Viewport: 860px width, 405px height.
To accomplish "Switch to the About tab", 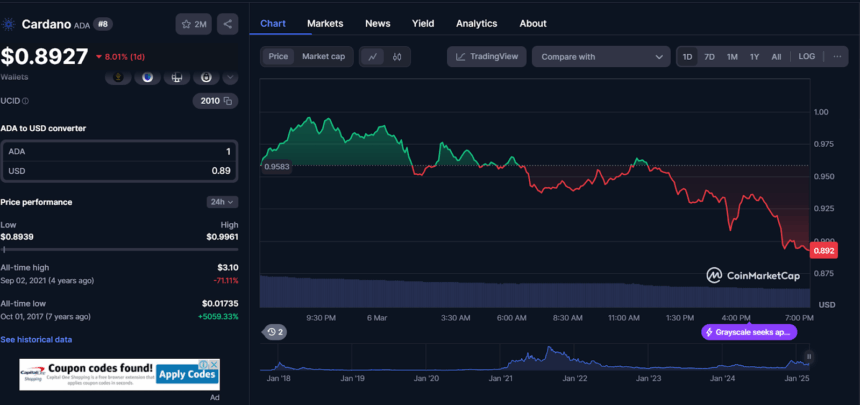I will pyautogui.click(x=533, y=24).
